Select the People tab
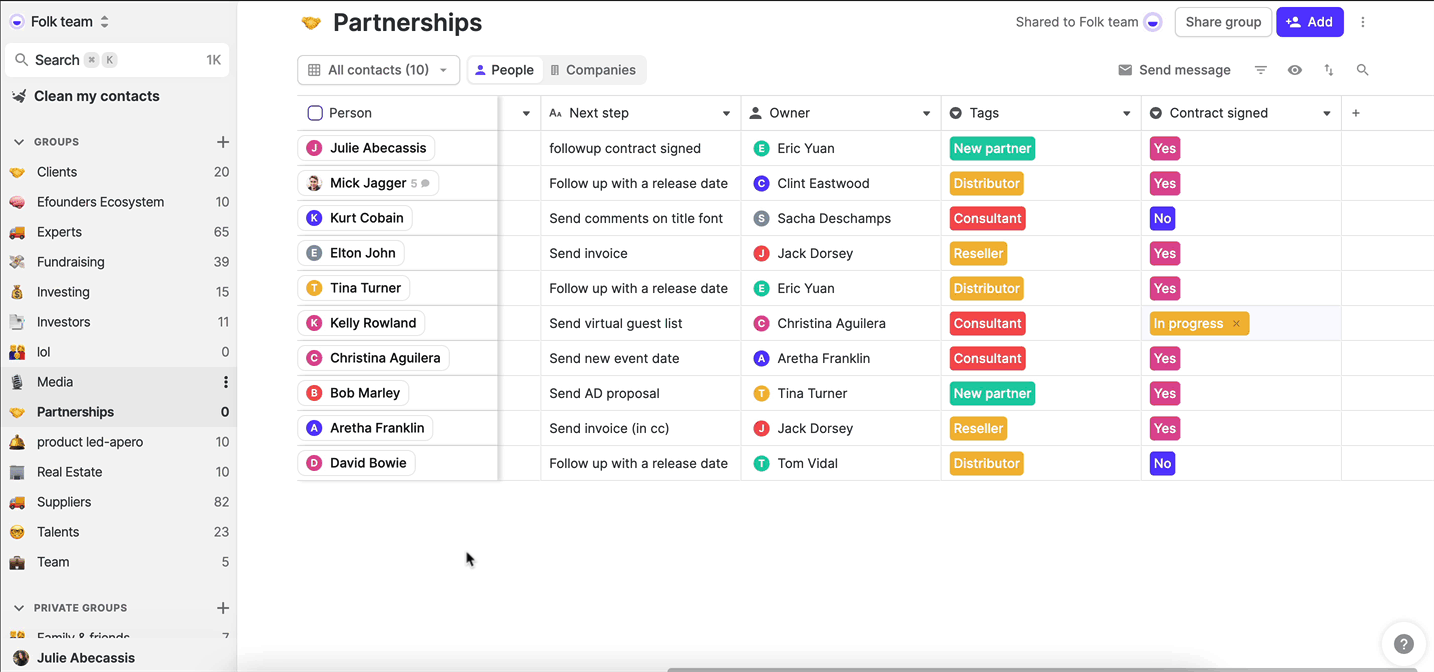 point(504,70)
